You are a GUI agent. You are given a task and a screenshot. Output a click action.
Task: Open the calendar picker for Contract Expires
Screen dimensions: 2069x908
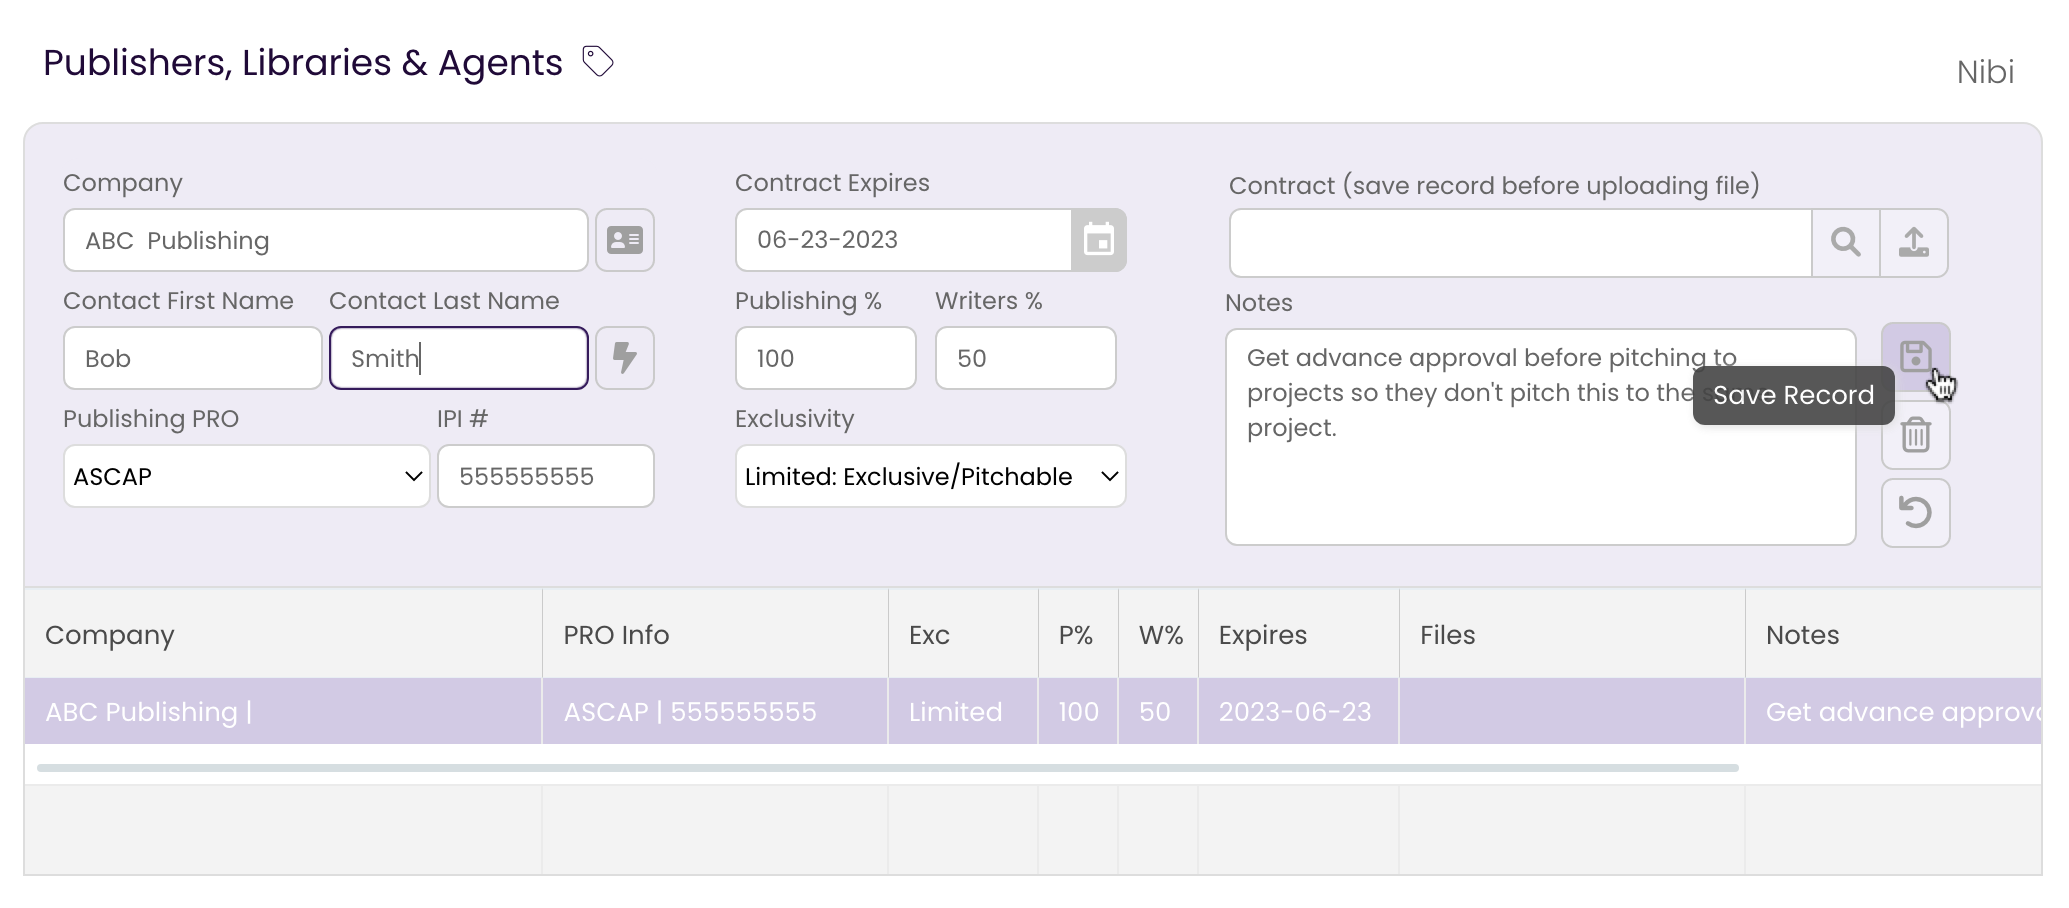[x=1098, y=240]
